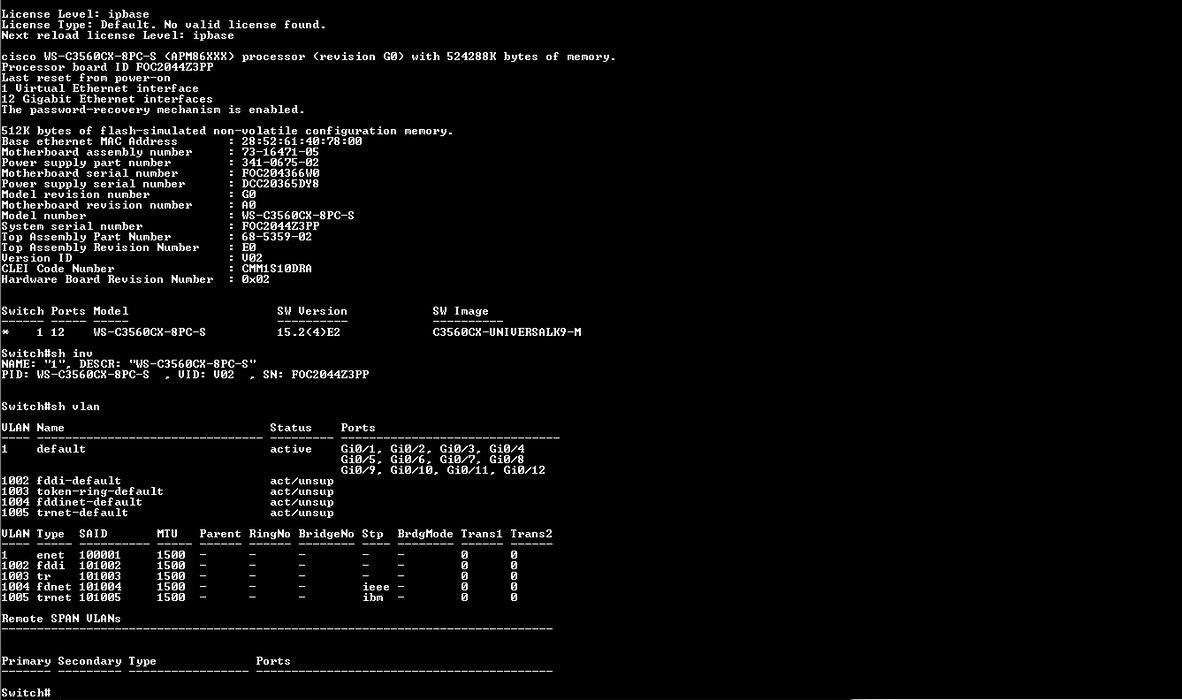Image resolution: width=1182 pixels, height=700 pixels.
Task: Click the 'SAID' column header
Action: pos(93,534)
